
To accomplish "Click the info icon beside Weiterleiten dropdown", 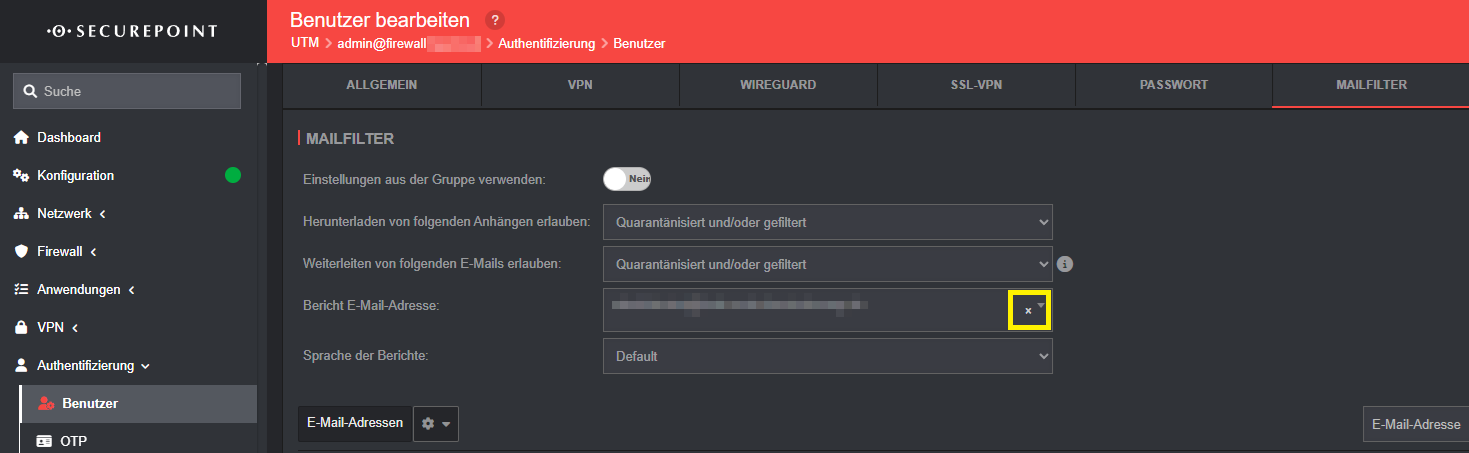I will 1065,264.
